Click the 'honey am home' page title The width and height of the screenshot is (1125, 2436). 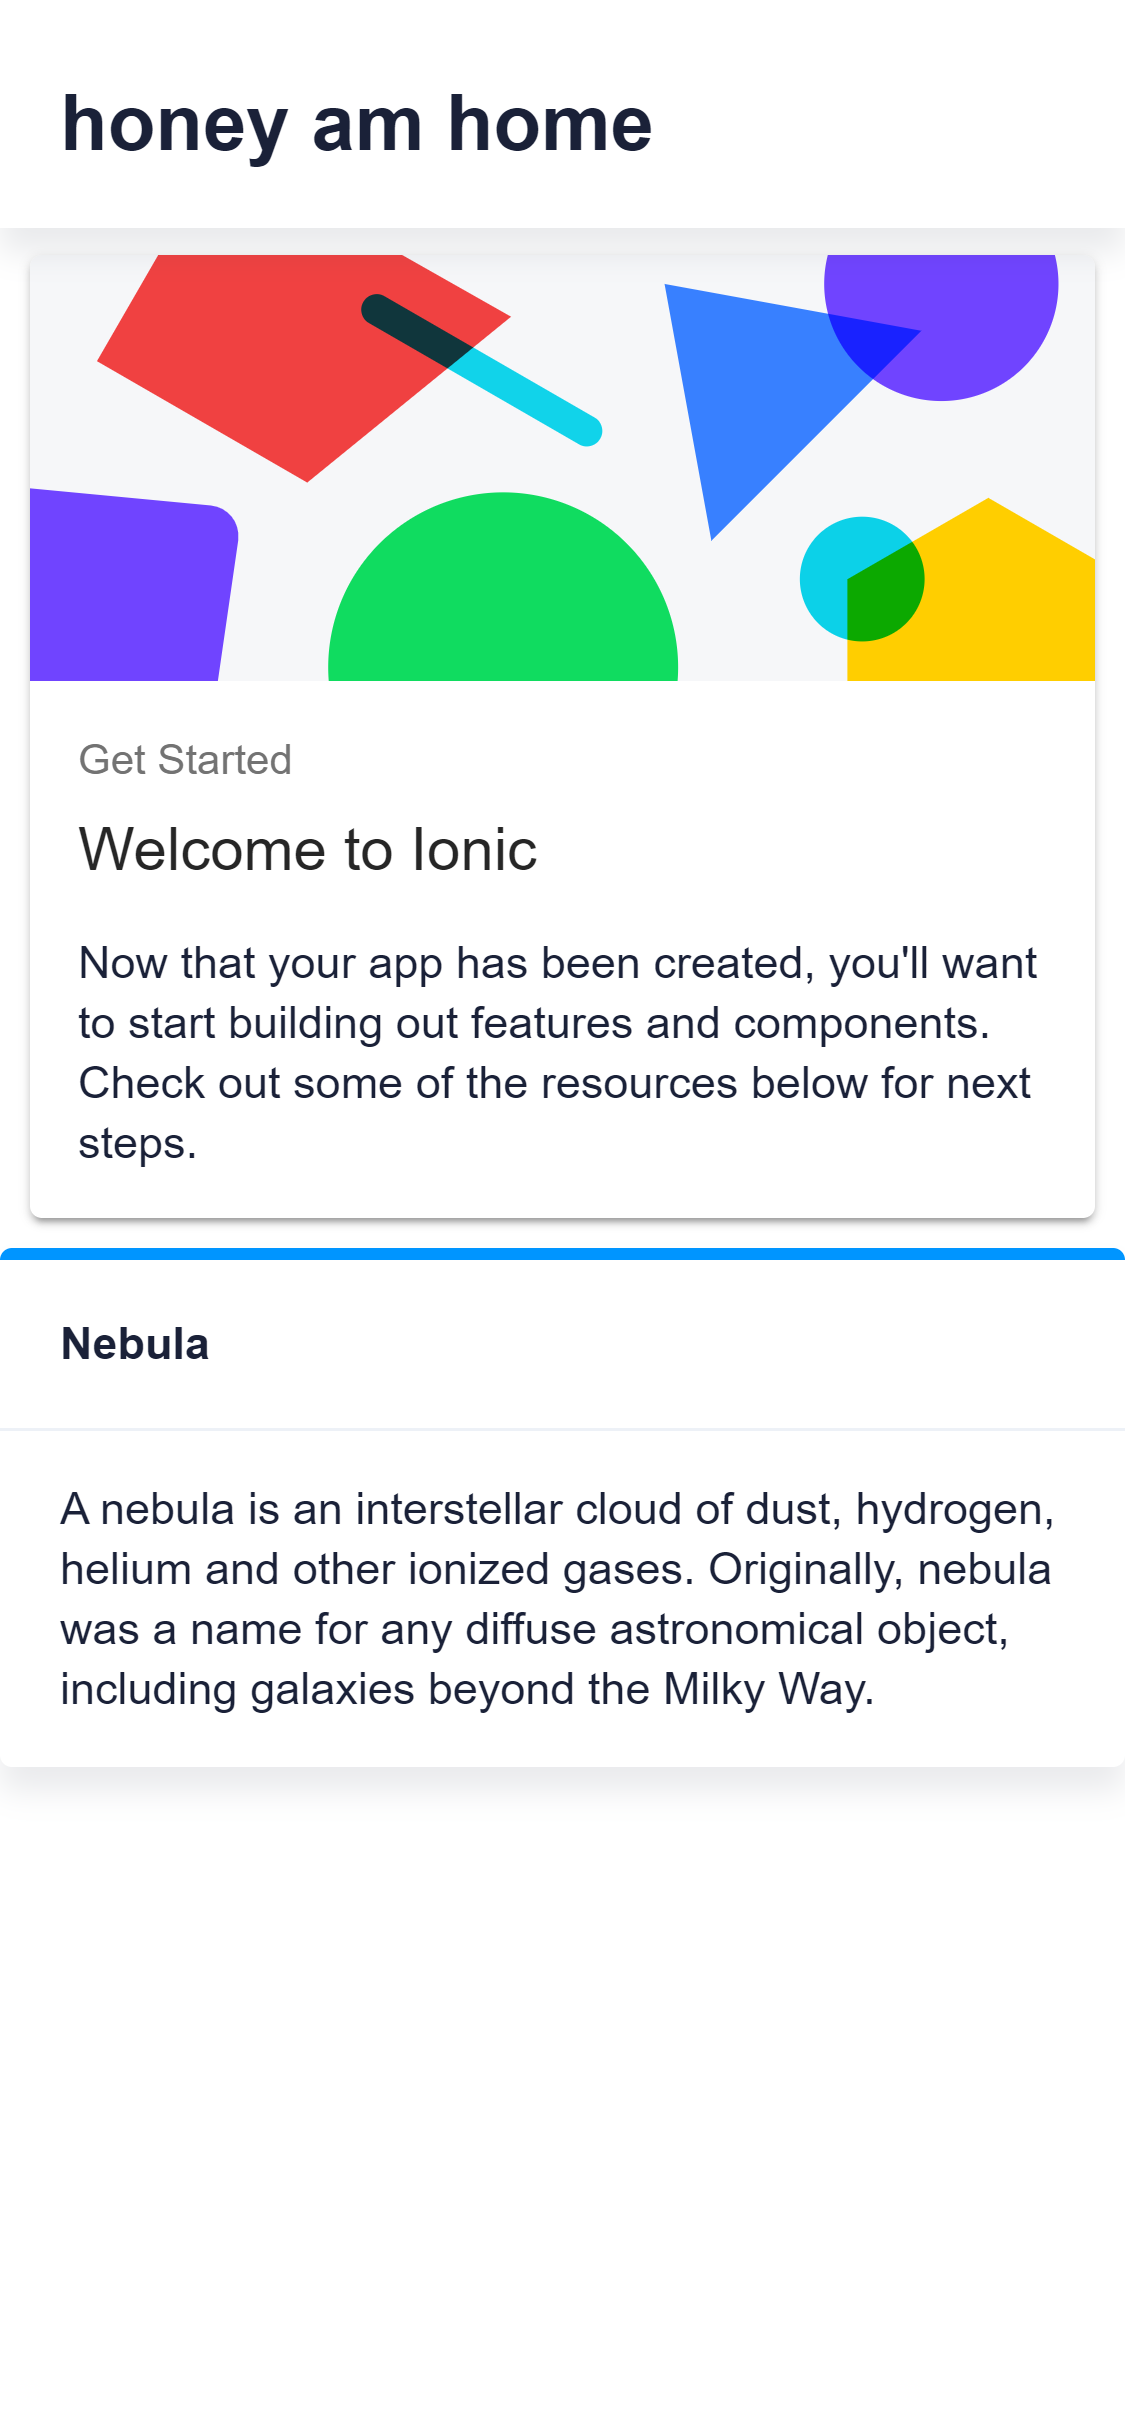coord(356,125)
